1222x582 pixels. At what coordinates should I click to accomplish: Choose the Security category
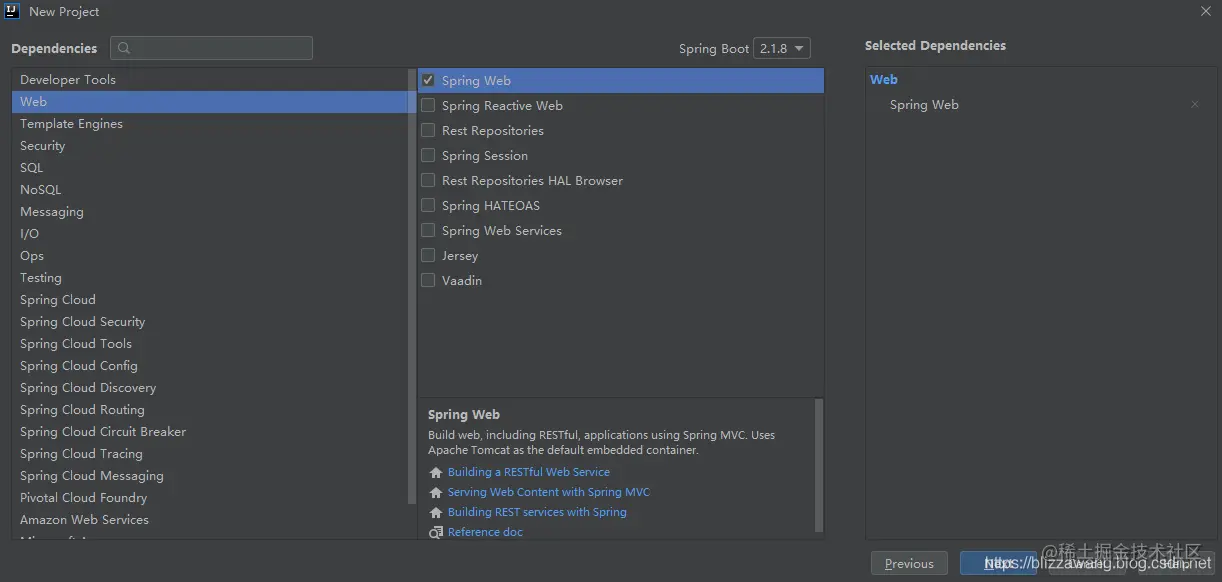point(210,146)
